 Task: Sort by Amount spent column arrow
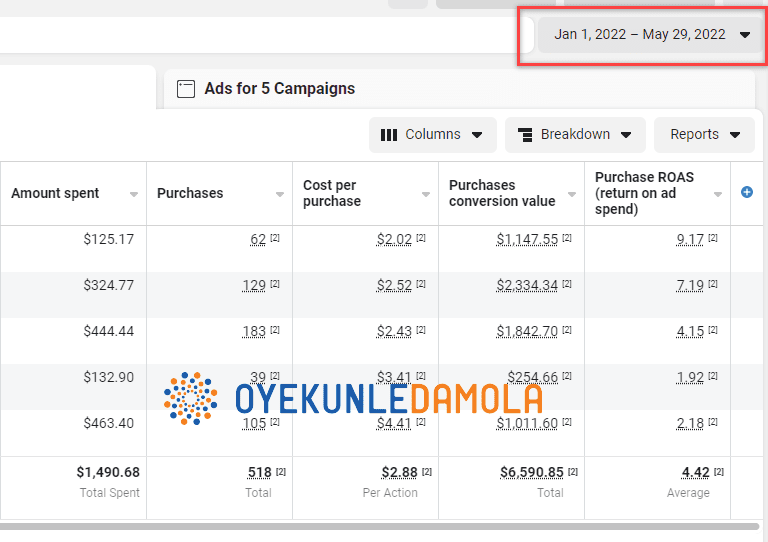pos(134,194)
